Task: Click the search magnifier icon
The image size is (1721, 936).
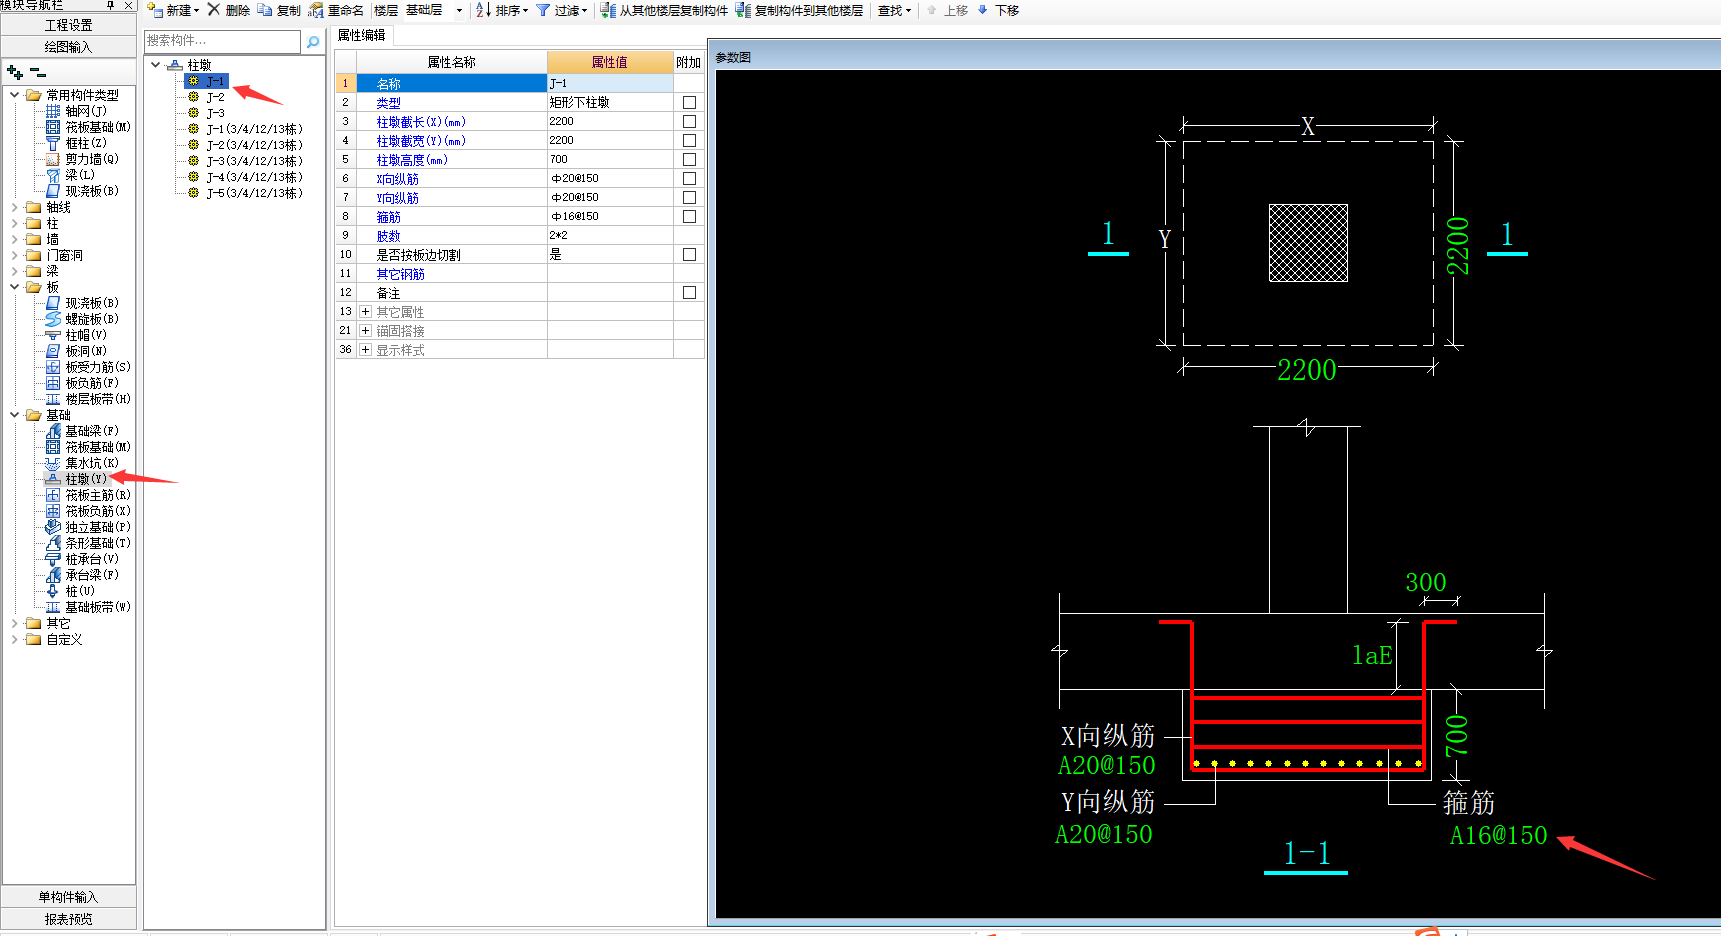Action: point(313,41)
